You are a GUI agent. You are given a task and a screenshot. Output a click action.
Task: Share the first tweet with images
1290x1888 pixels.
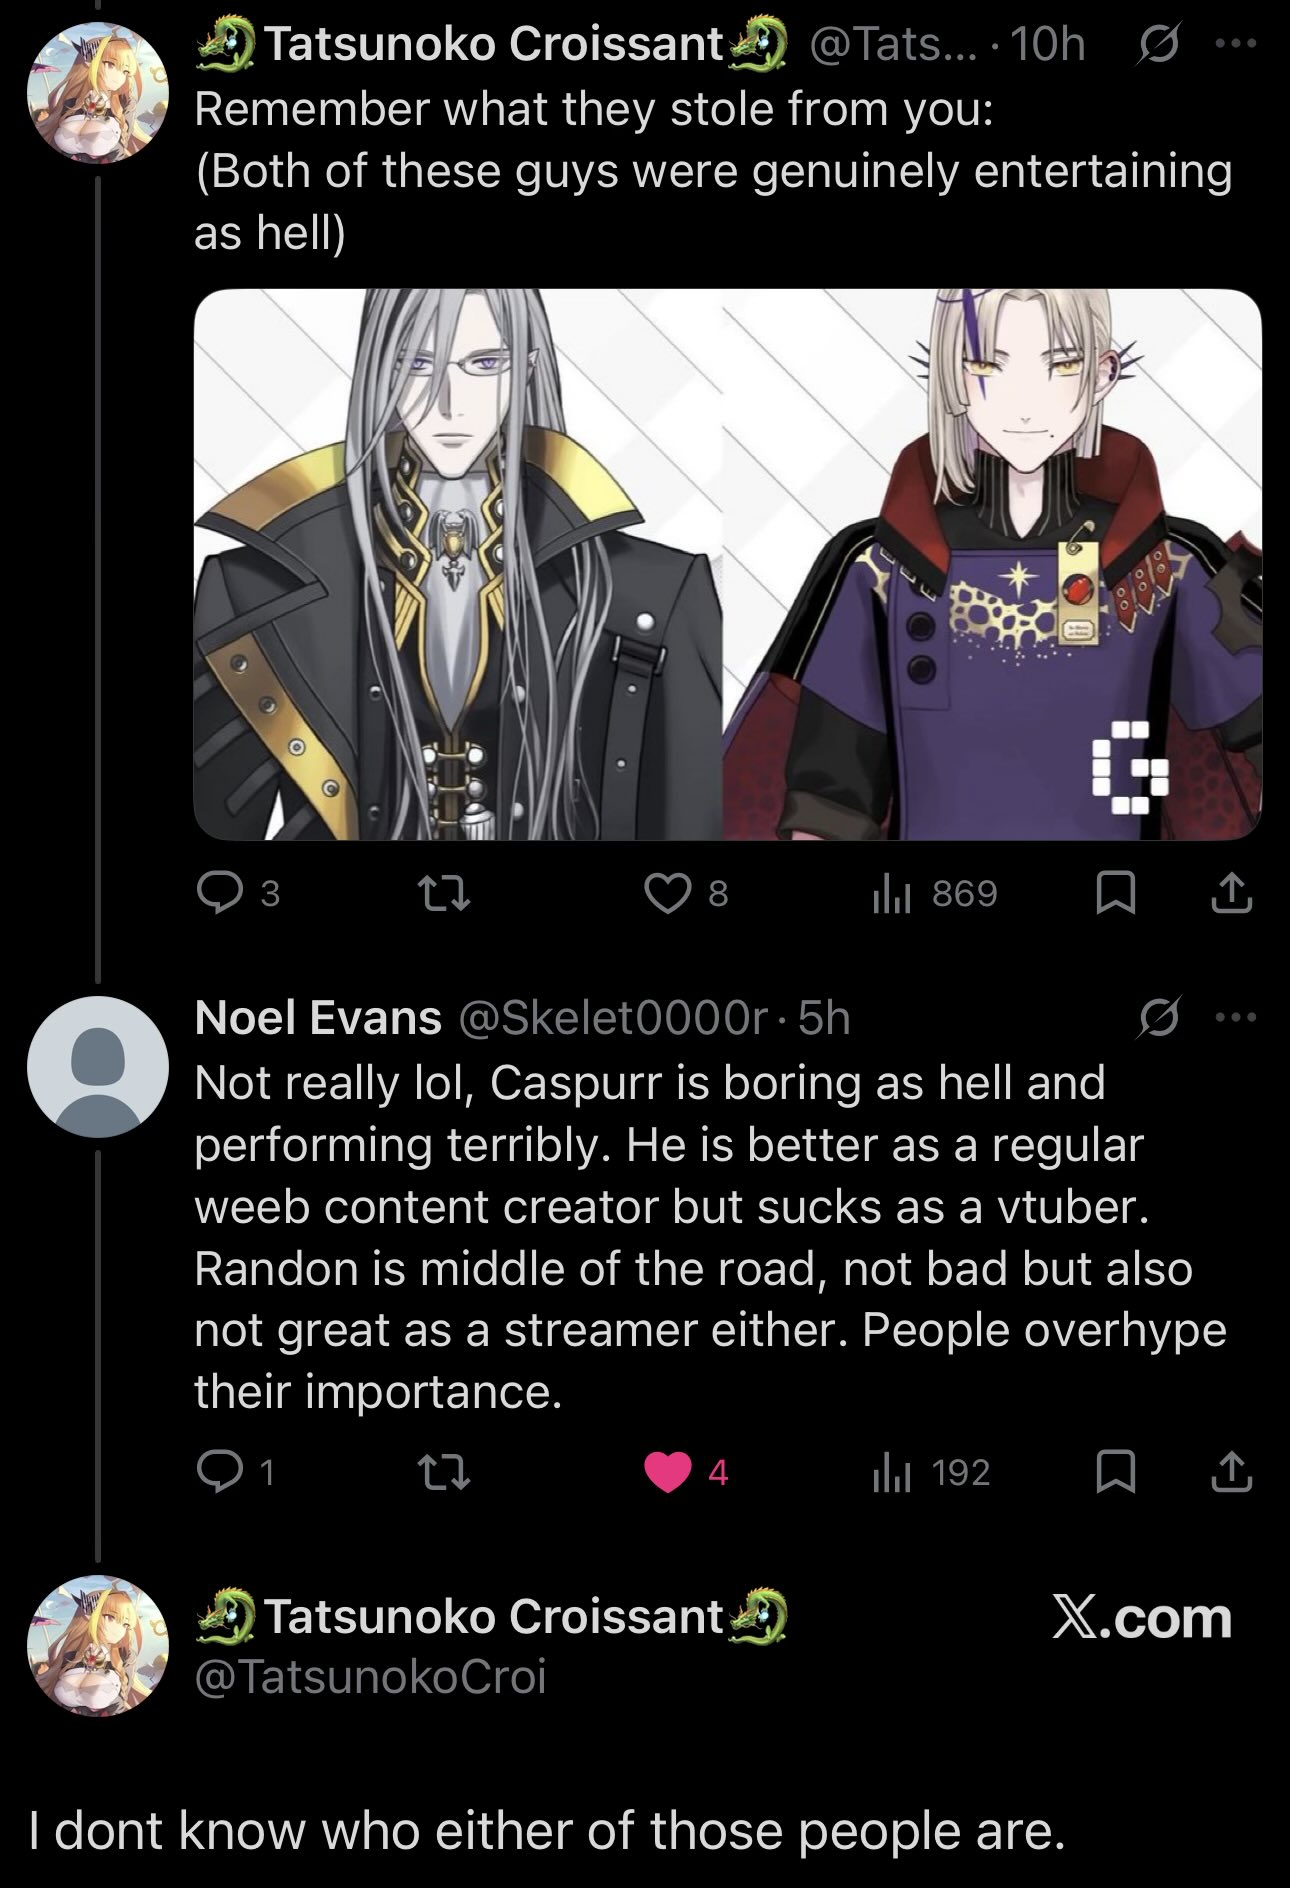[1231, 893]
